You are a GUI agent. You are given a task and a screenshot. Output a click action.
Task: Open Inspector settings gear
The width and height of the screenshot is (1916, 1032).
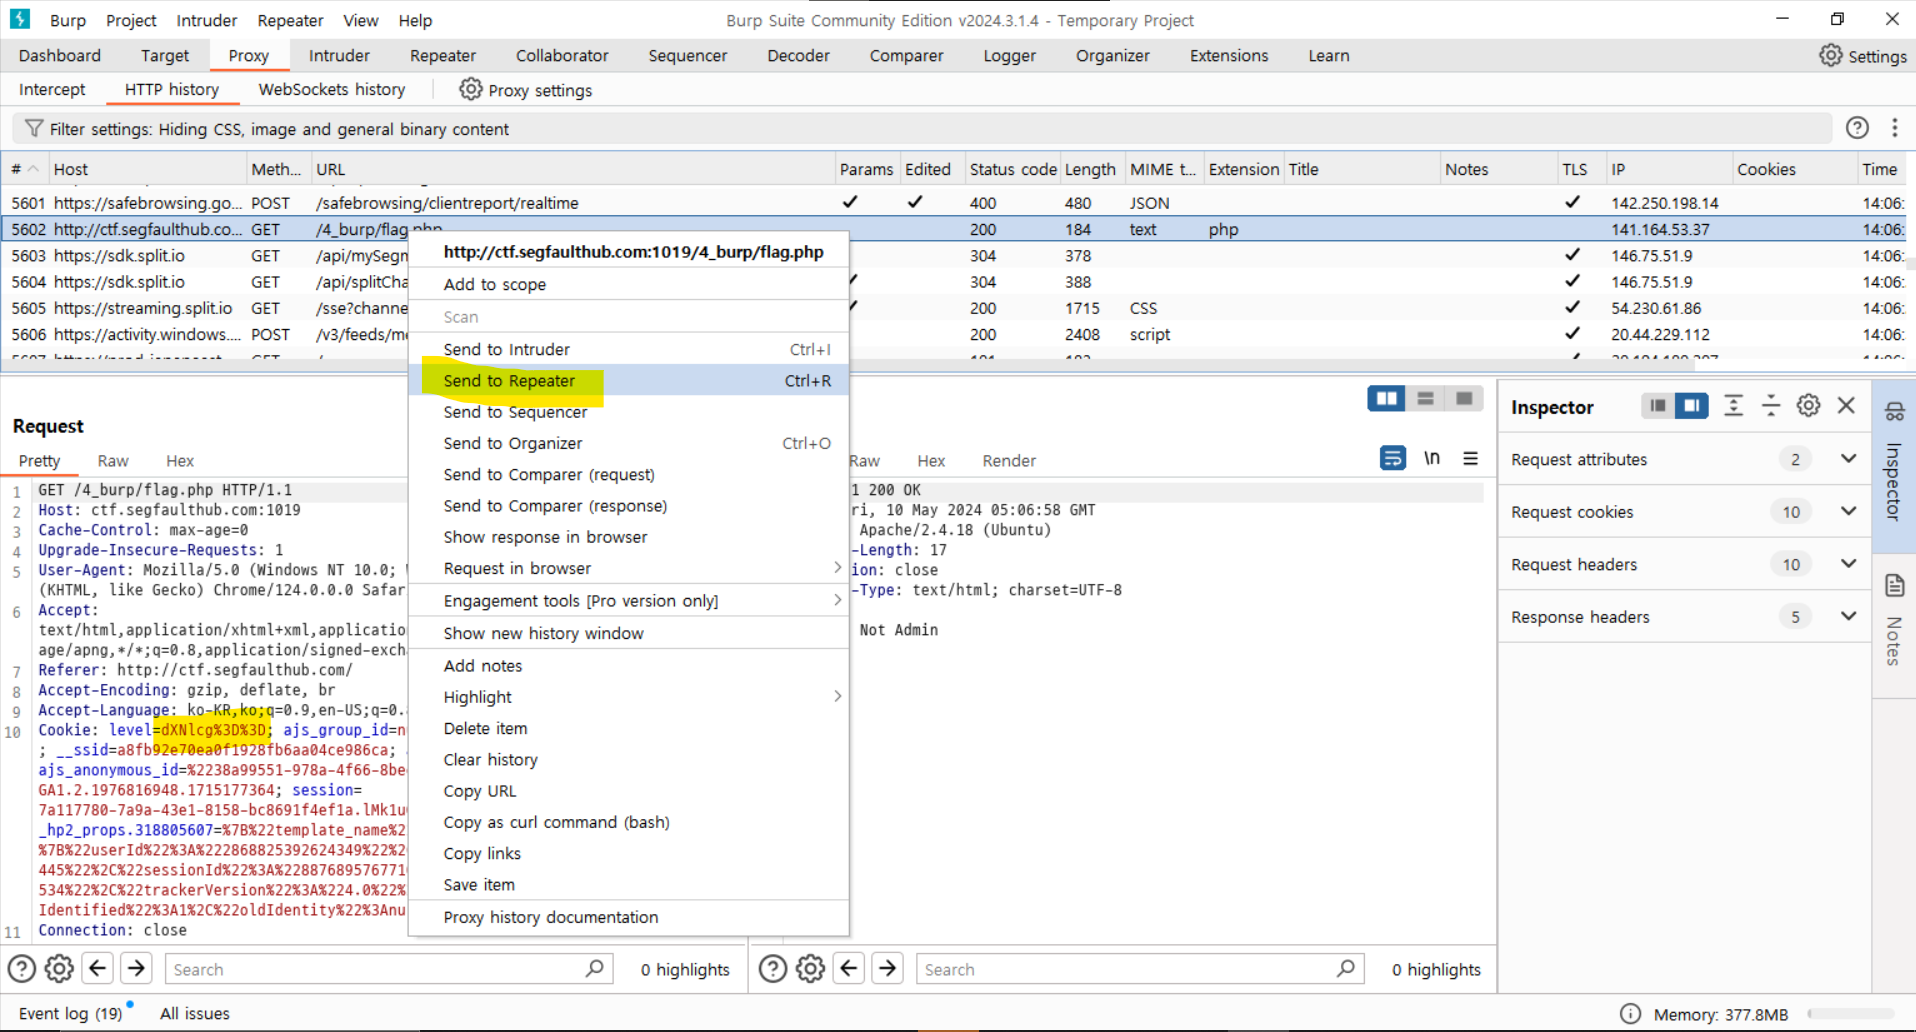[x=1808, y=405]
